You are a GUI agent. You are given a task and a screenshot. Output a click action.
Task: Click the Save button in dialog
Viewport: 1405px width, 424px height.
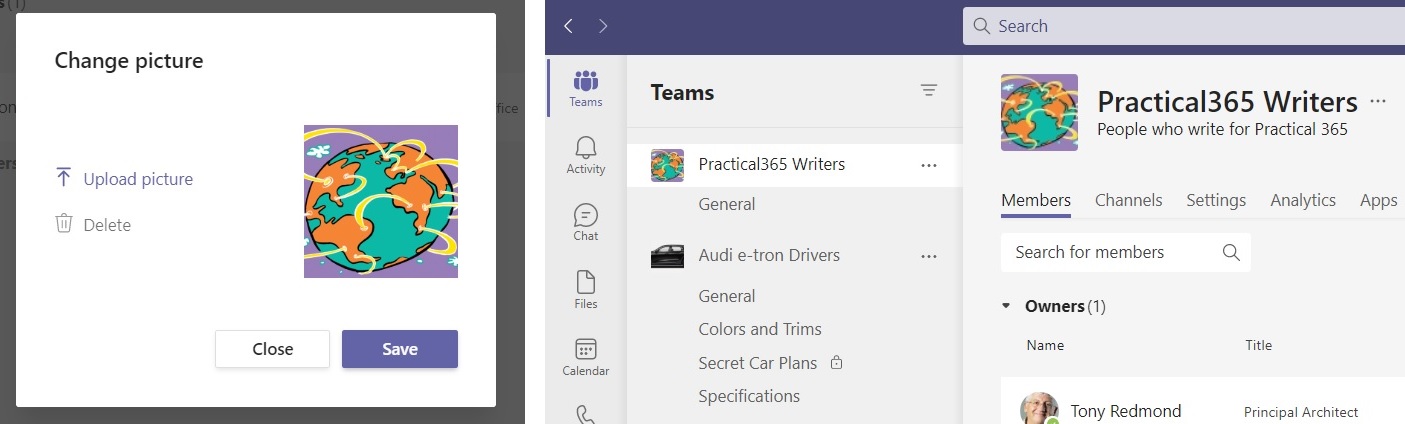400,349
